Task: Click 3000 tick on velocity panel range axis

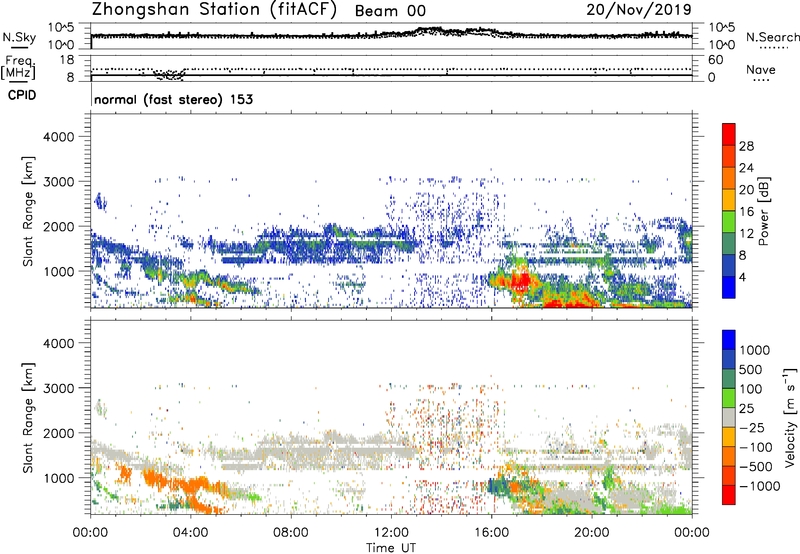Action: point(58,388)
